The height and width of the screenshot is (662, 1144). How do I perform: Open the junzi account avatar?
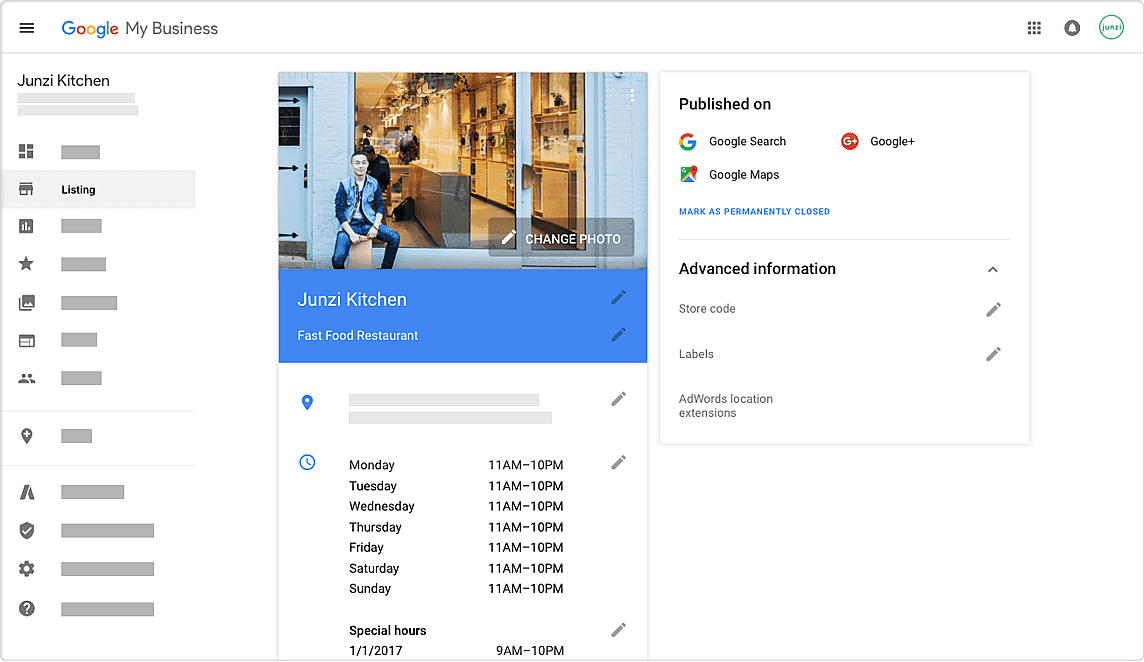1111,28
